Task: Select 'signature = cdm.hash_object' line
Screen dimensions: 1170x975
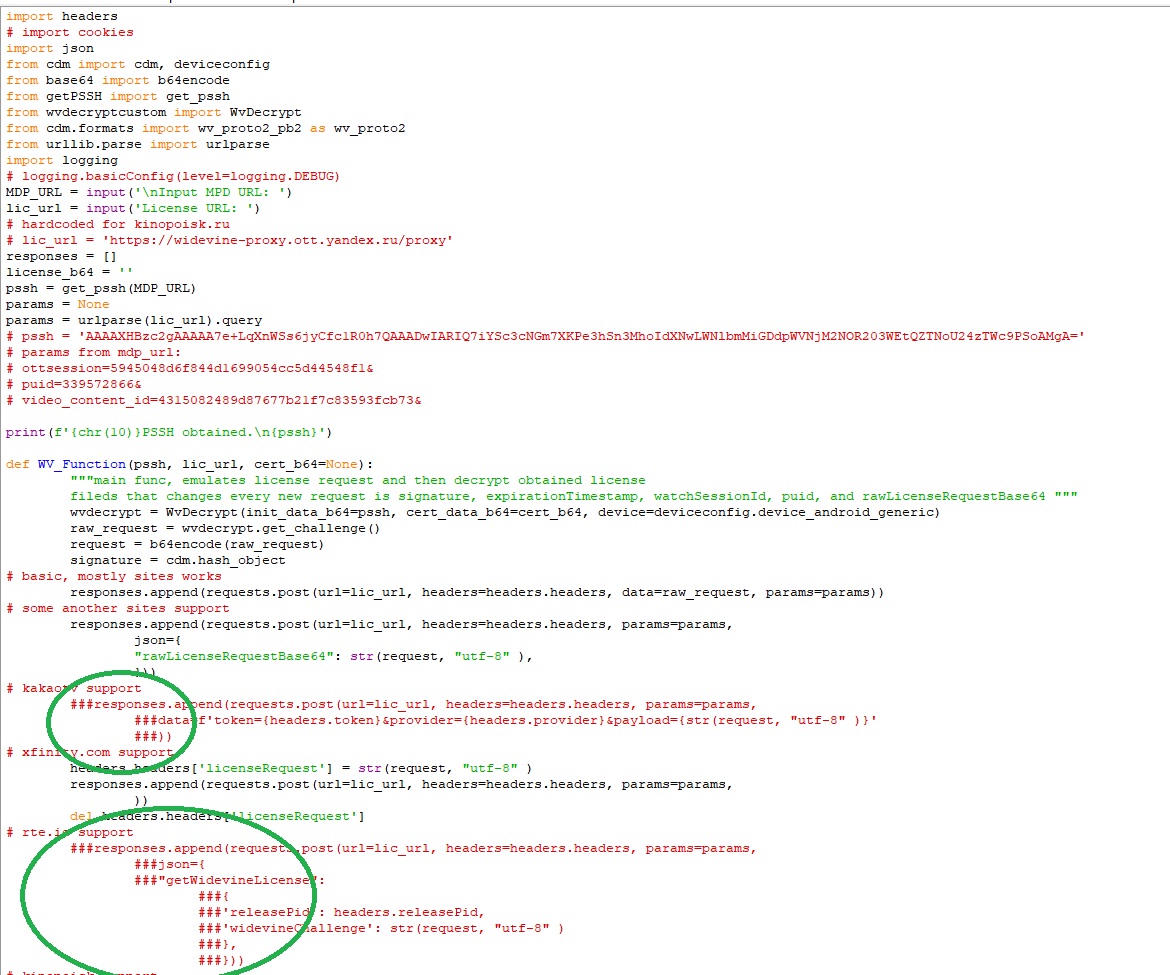Action: 178,562
